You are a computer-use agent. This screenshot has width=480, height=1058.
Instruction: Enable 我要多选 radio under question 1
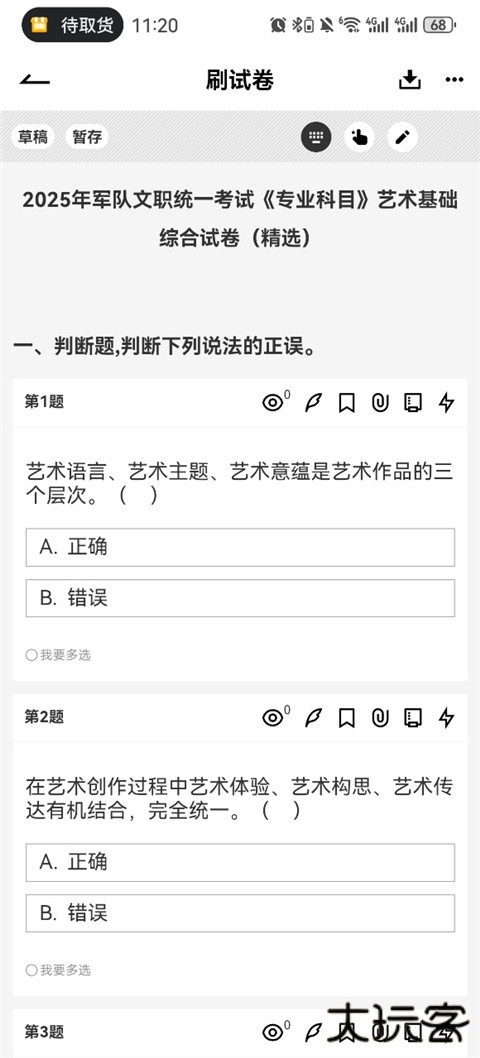[x=58, y=655]
